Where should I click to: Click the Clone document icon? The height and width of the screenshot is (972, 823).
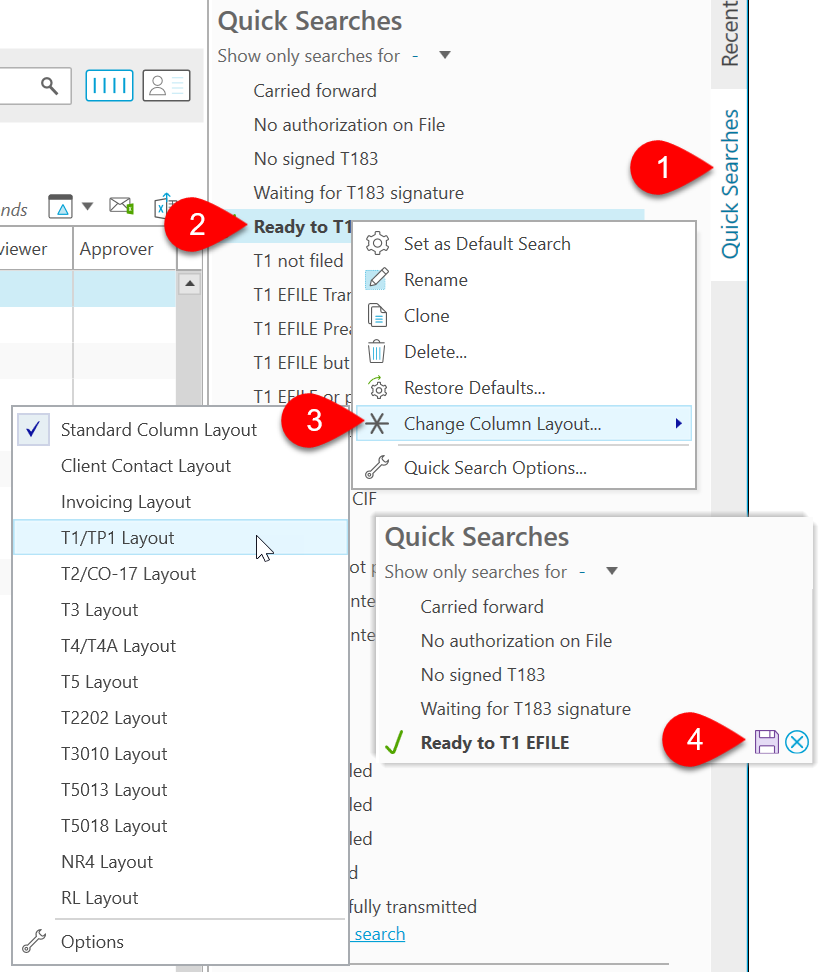(x=377, y=316)
